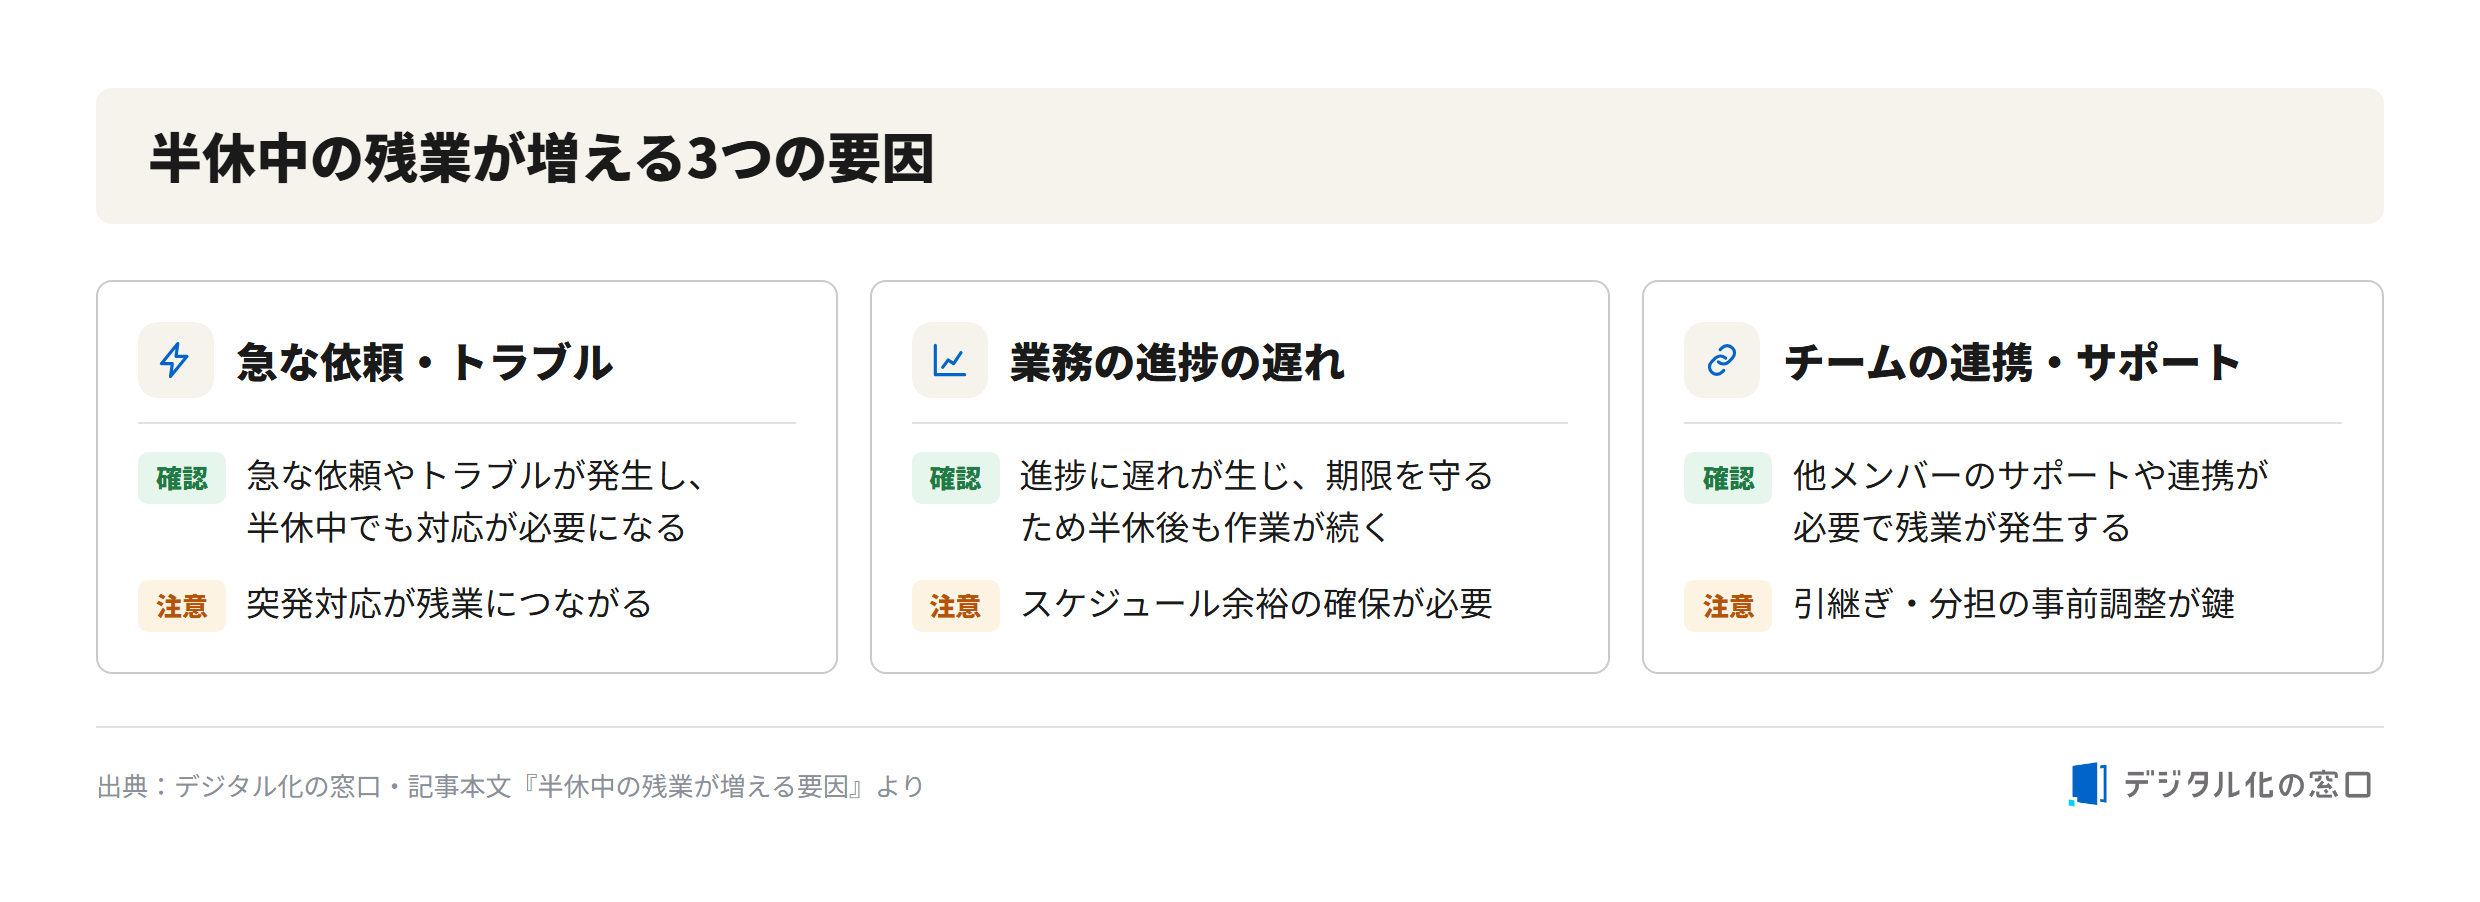
Task: Click the text 進捗に遅れが生じ、期限を守る
Action: coord(1256,476)
